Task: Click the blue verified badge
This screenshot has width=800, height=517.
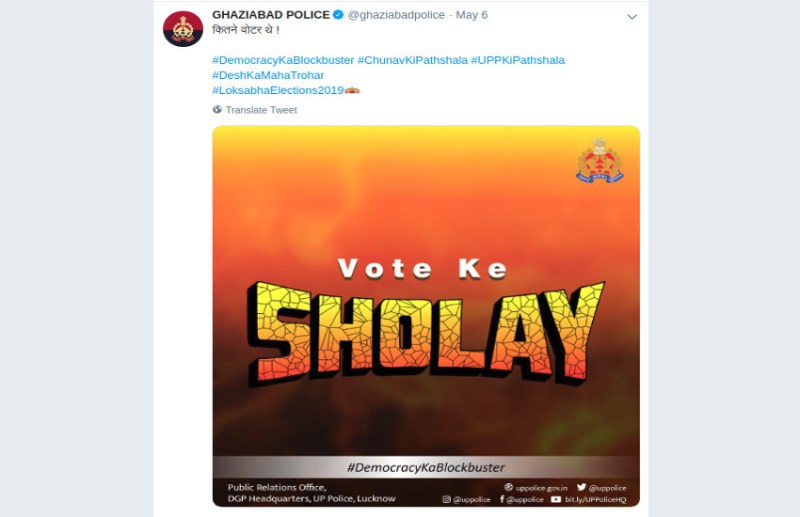Action: [338, 16]
